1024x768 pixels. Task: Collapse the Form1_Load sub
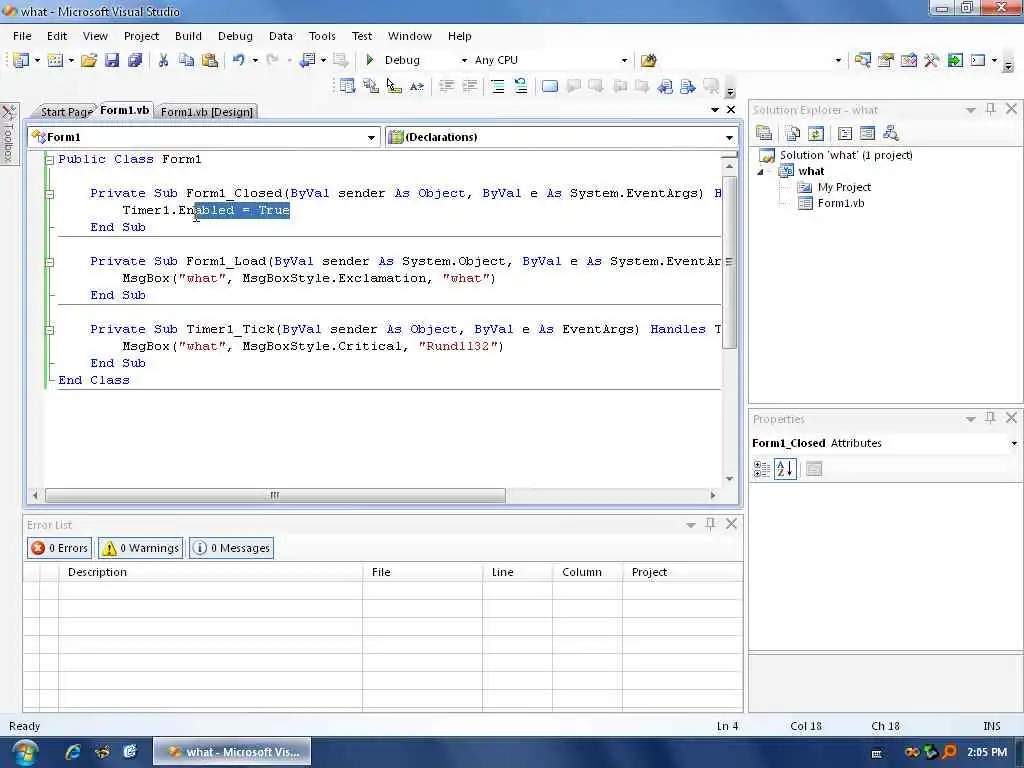[49, 262]
